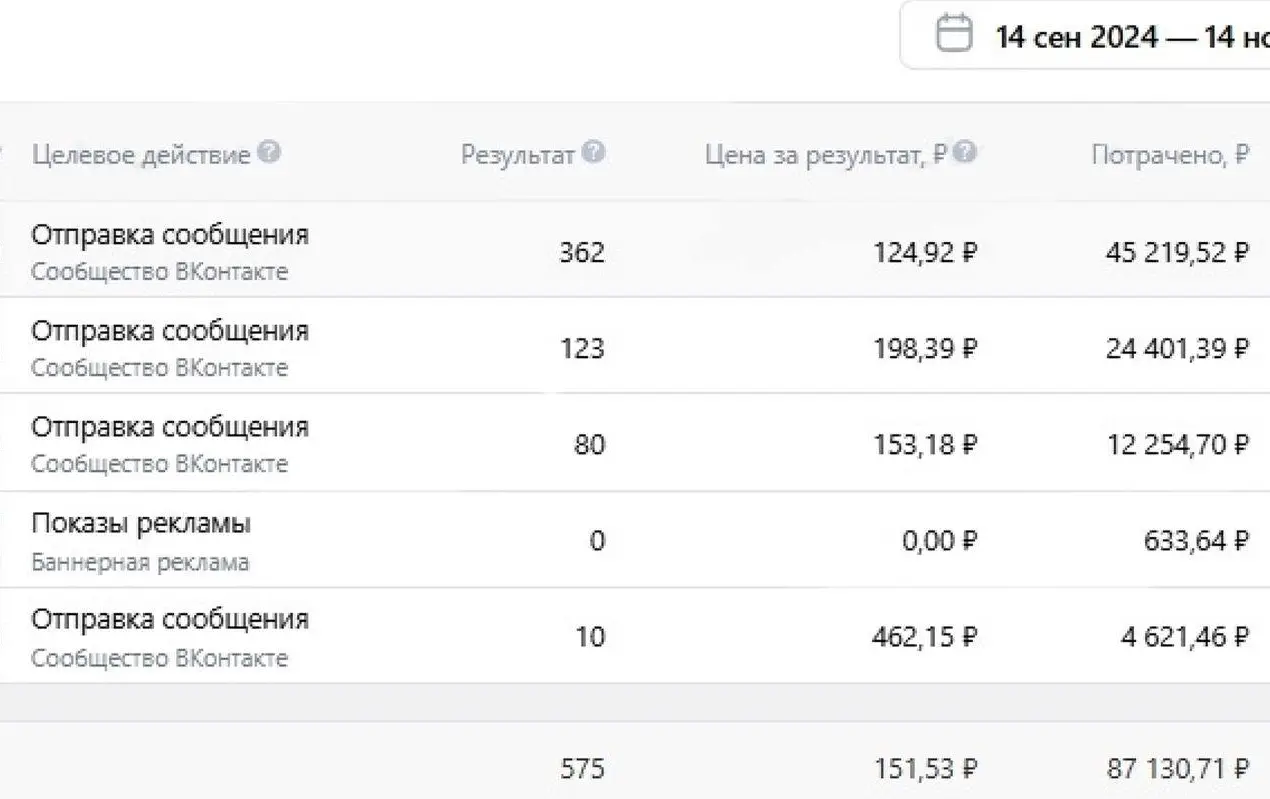Image resolution: width=1270 pixels, height=799 pixels.
Task: Sort by Потрачено column header
Action: (x=1170, y=155)
